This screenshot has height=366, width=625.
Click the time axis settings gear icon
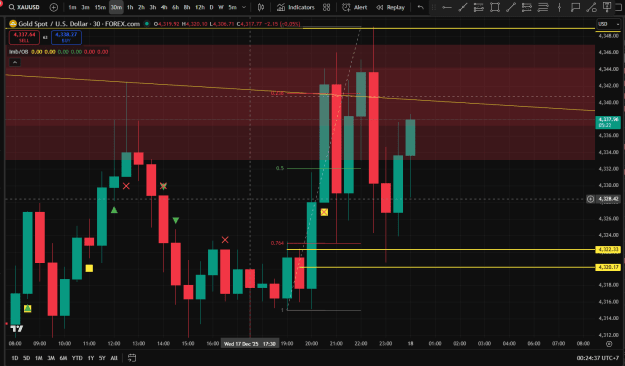coord(609,344)
